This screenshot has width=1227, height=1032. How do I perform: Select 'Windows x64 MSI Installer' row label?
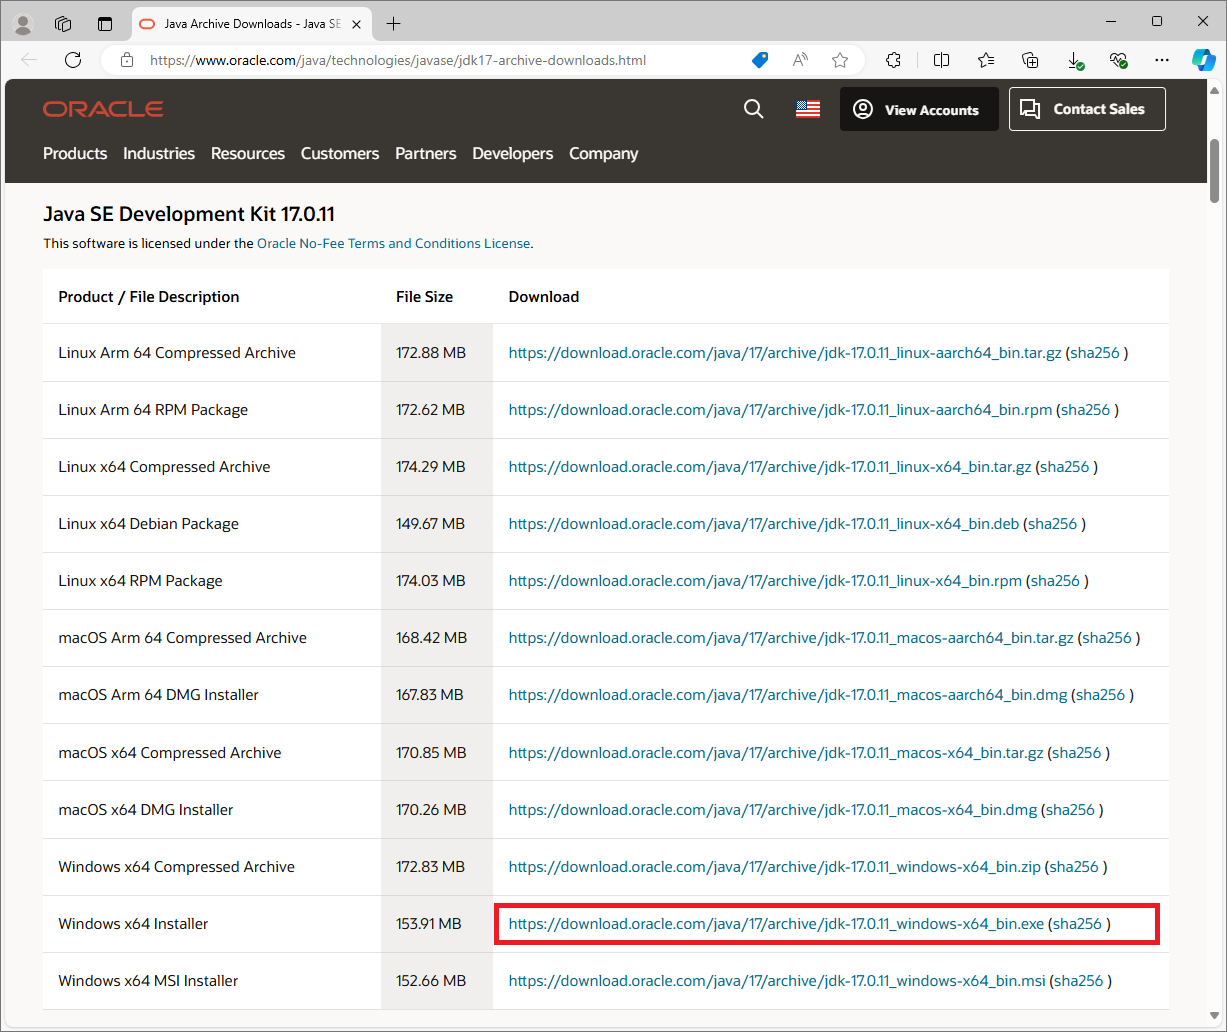point(148,981)
